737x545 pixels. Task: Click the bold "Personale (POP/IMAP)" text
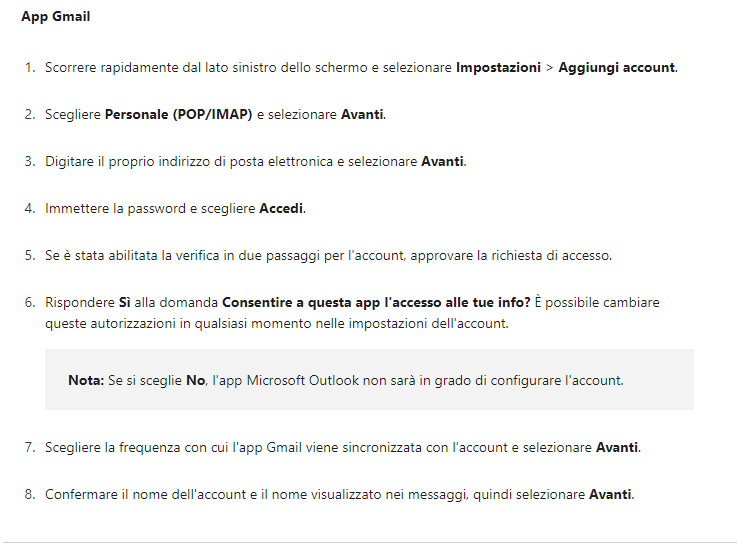coord(178,115)
